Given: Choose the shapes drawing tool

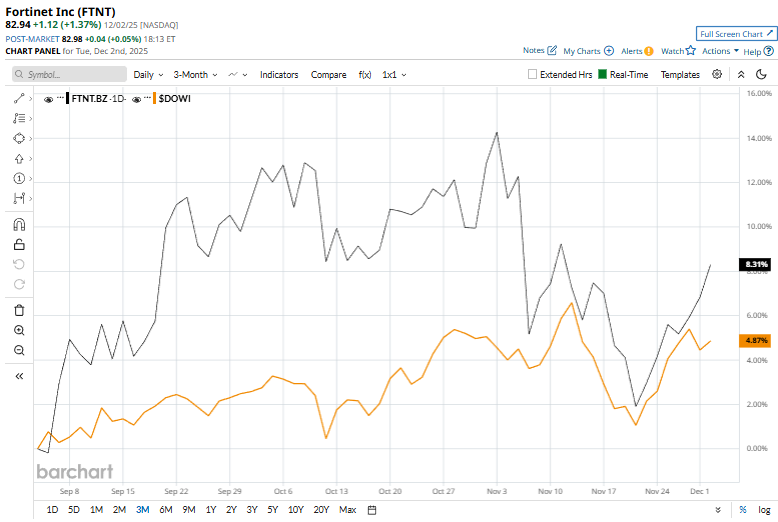Looking at the screenshot, I should (x=19, y=138).
